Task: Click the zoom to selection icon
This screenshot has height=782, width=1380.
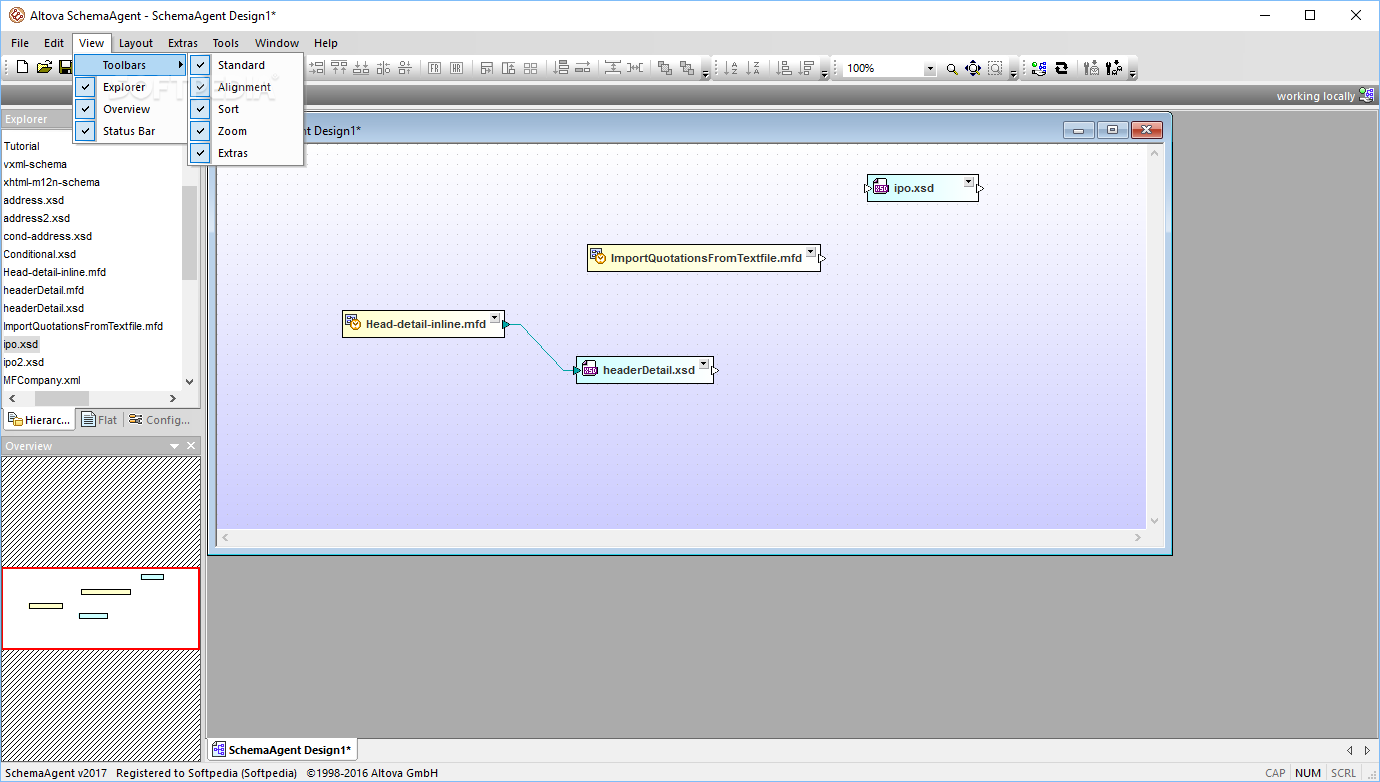Action: (995, 68)
